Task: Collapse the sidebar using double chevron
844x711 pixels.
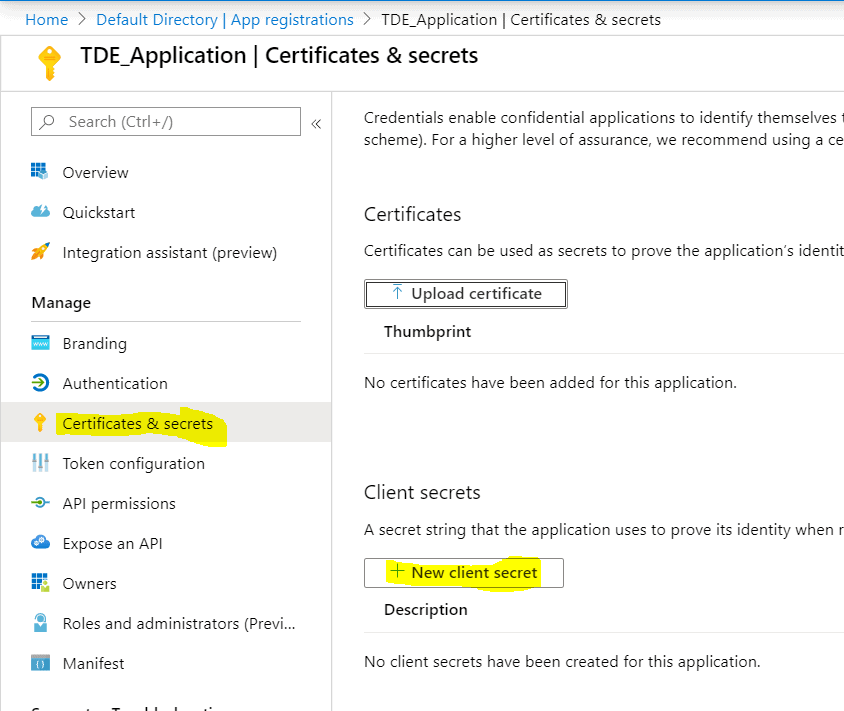Action: coord(316,123)
